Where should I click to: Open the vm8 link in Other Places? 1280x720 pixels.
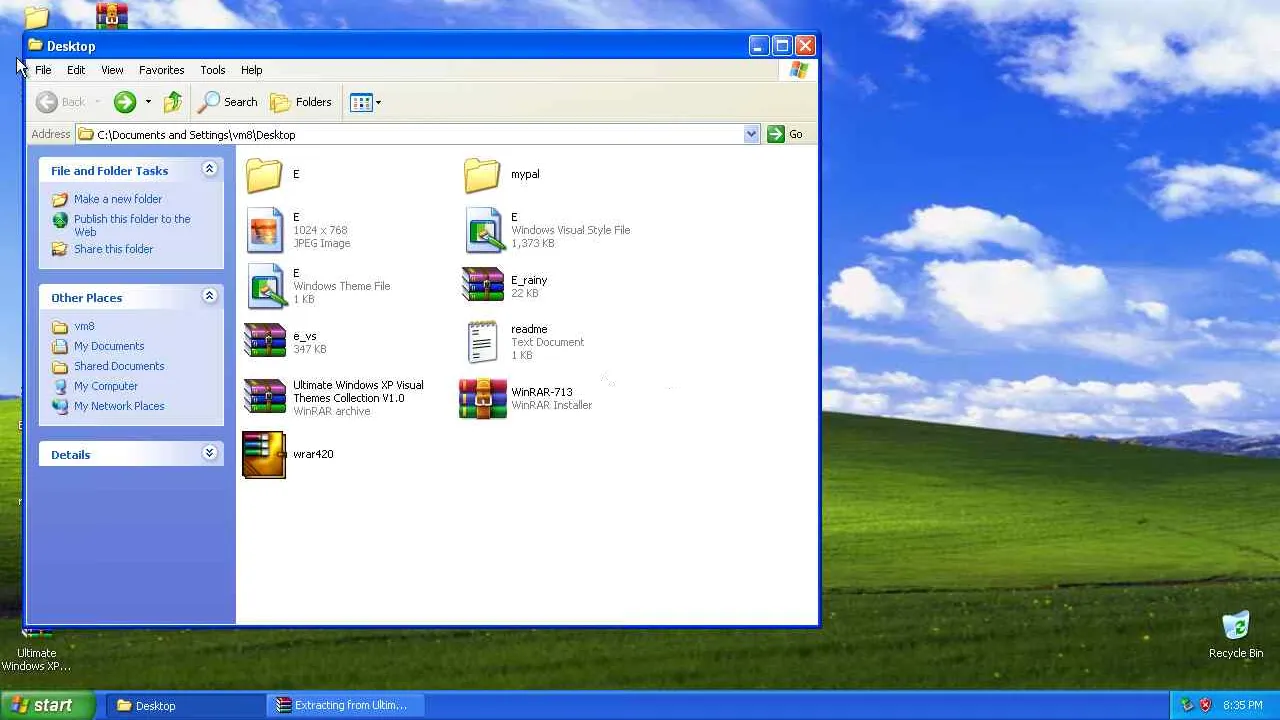[x=84, y=326]
